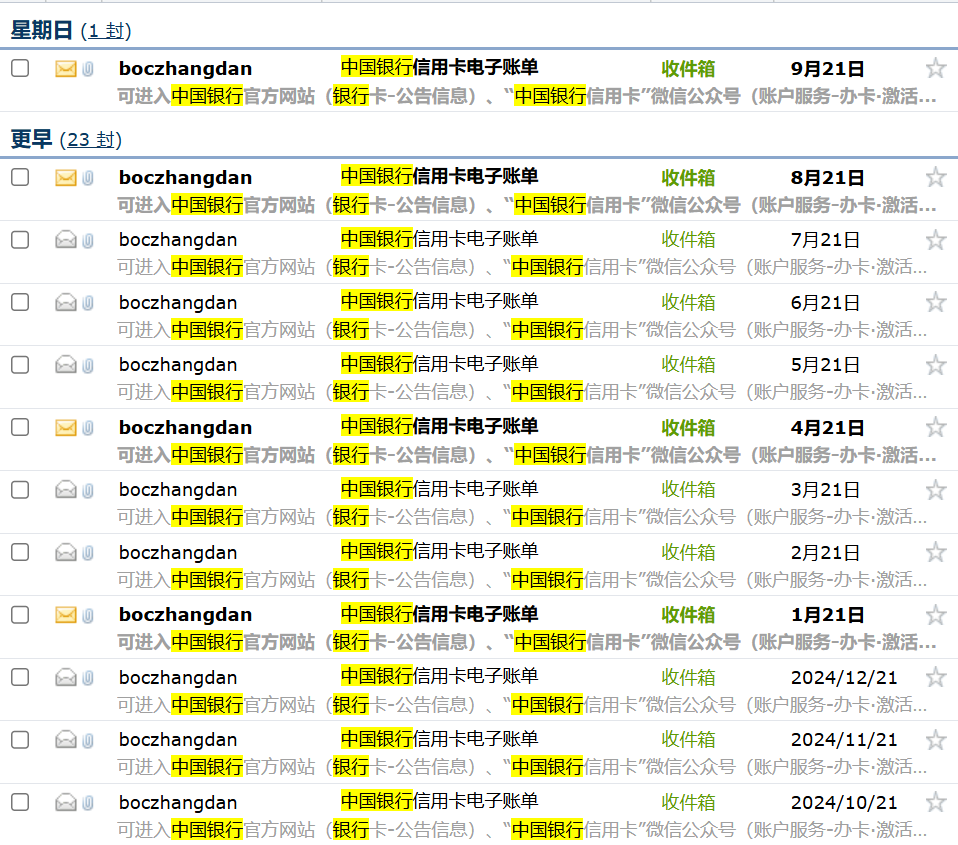
Task: Click the unread envelope icon of 4月21日 email
Action: [66, 428]
